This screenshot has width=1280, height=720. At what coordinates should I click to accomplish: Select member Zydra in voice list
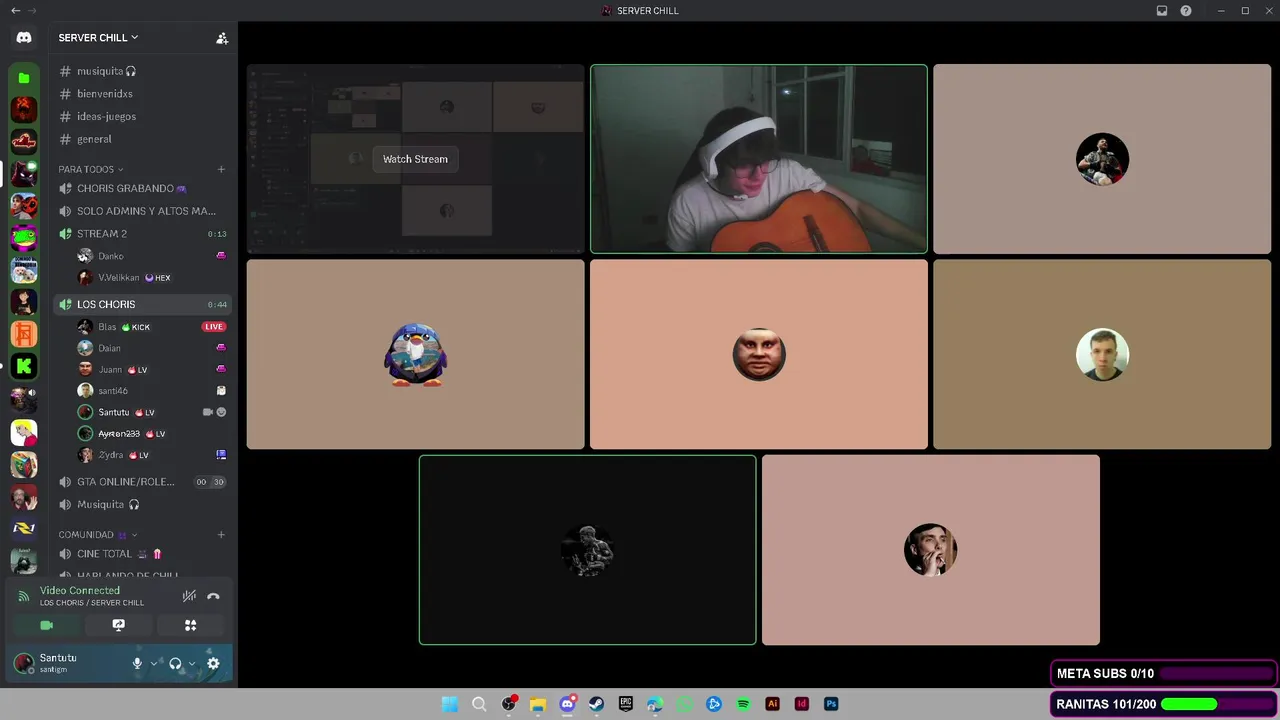[152, 455]
